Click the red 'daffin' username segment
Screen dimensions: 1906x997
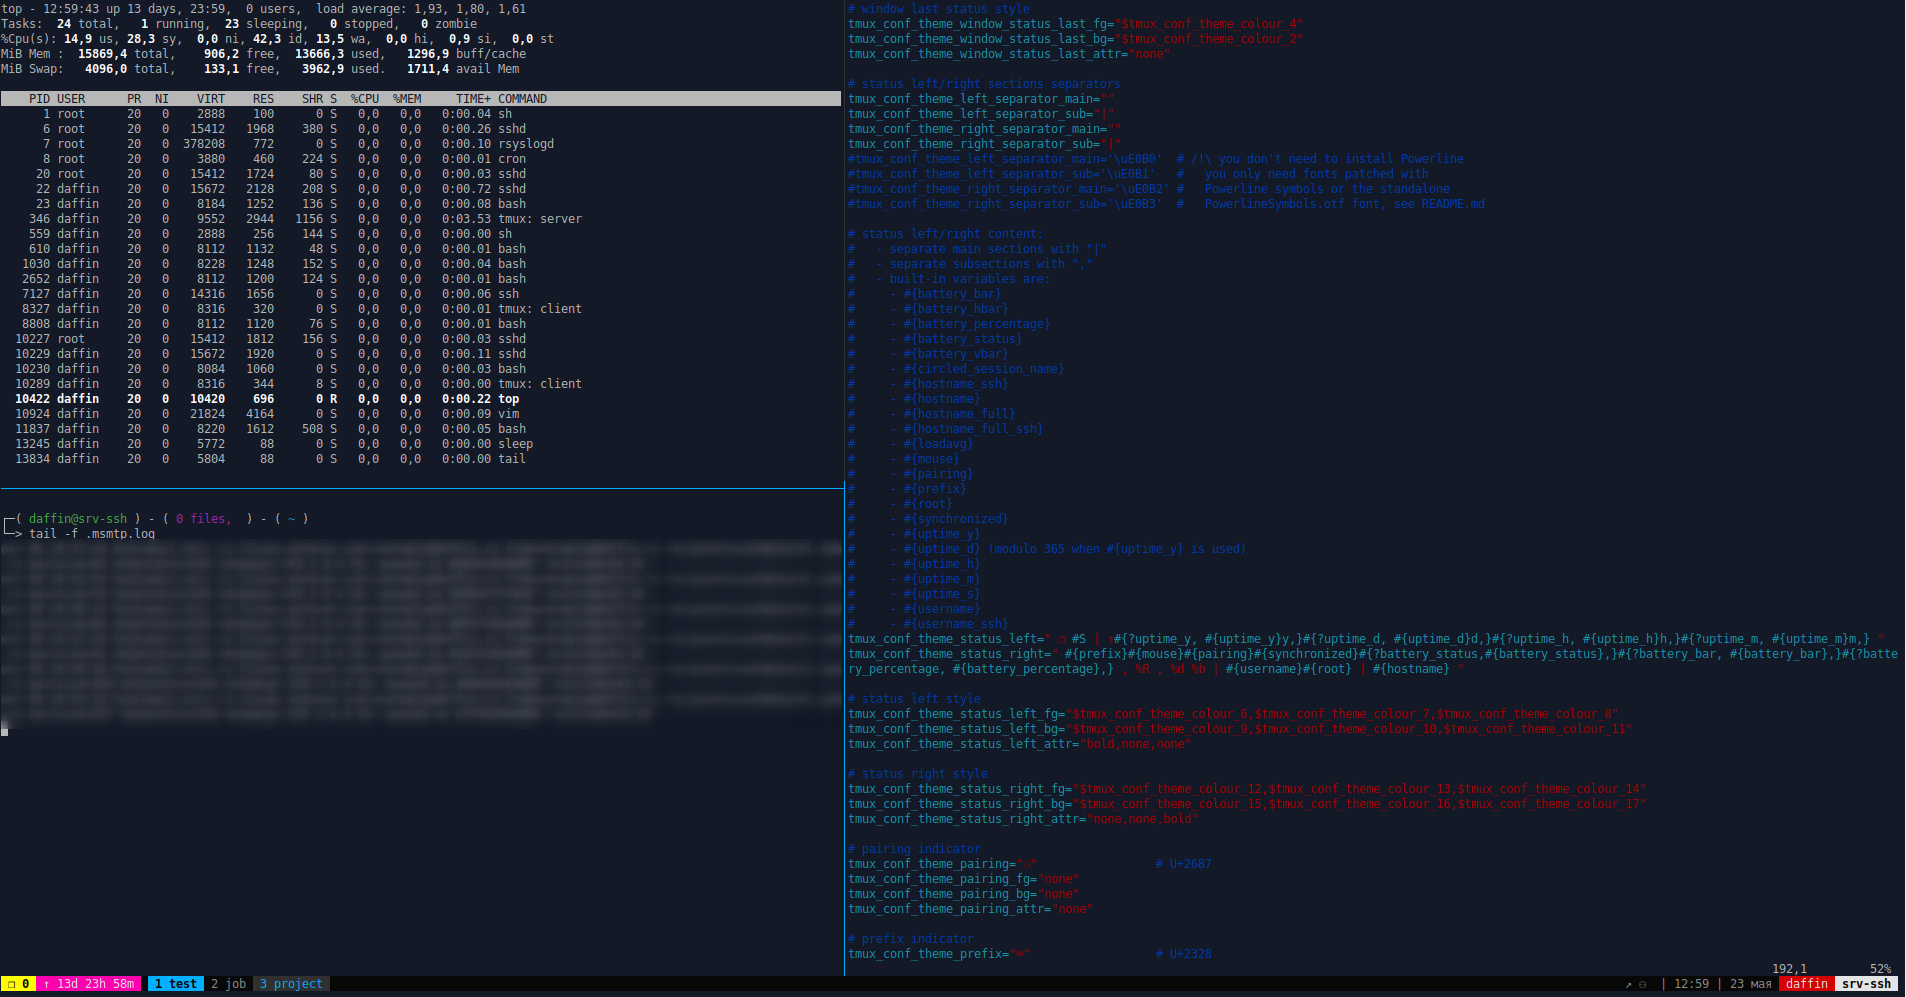[x=1806, y=984]
